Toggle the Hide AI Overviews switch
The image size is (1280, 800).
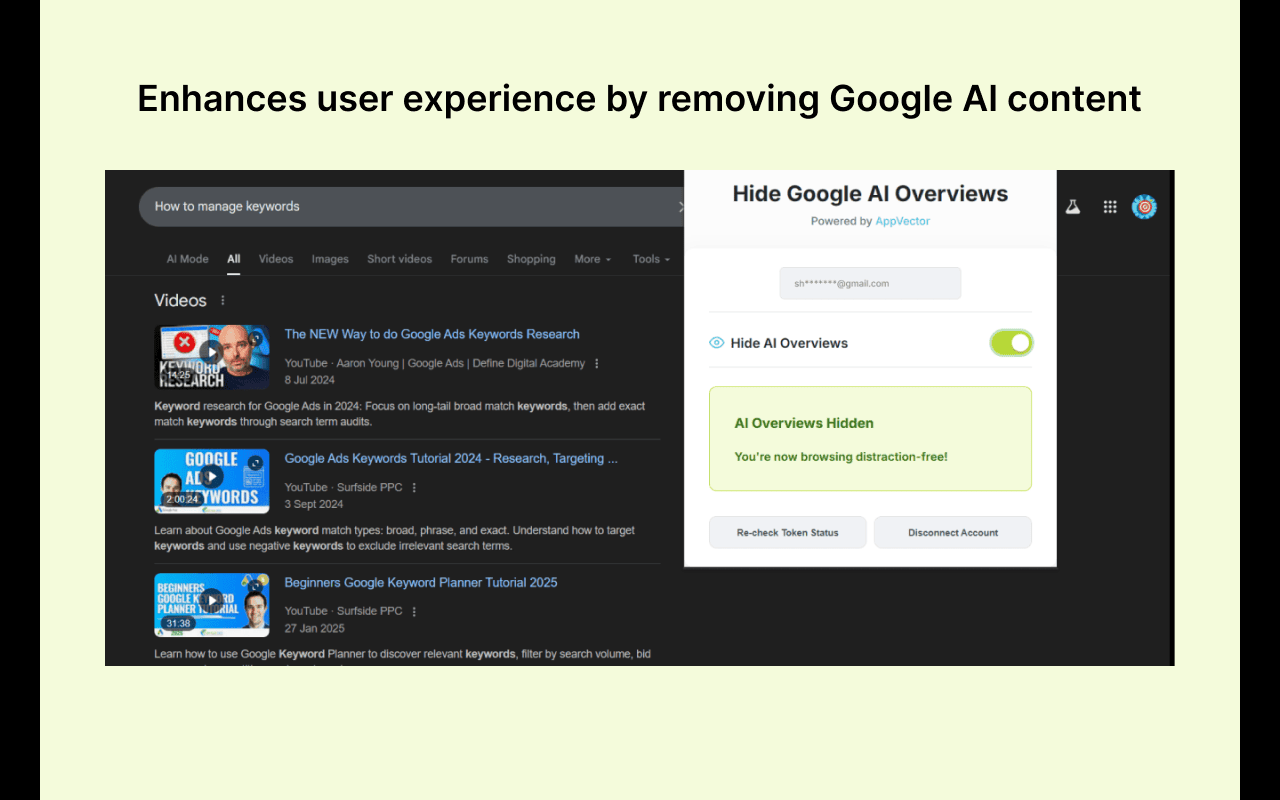click(1011, 343)
